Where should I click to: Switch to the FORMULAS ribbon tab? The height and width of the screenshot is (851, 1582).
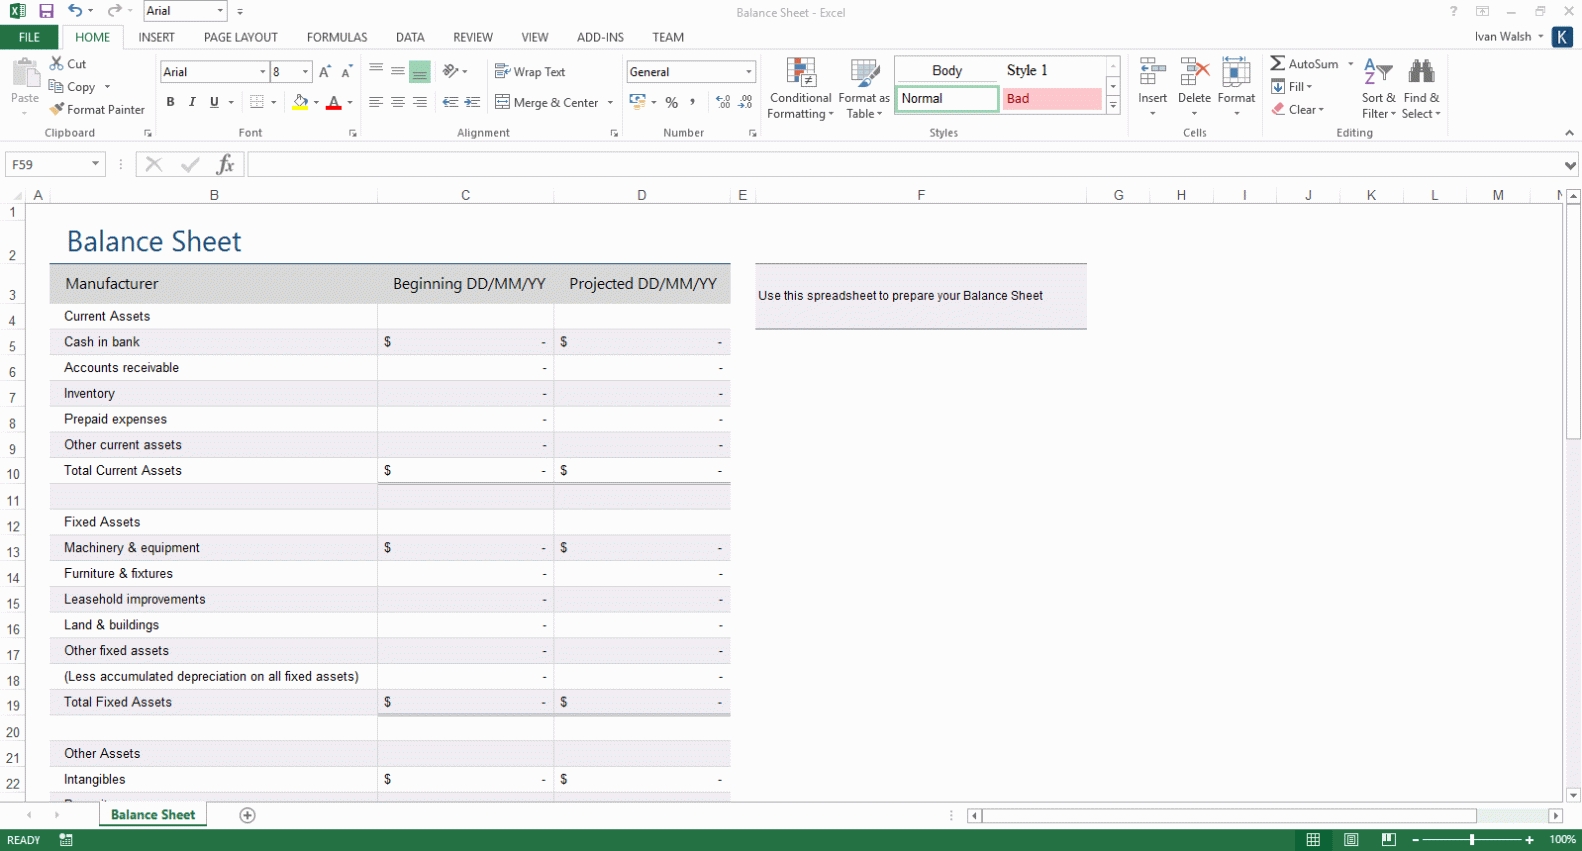click(x=337, y=37)
